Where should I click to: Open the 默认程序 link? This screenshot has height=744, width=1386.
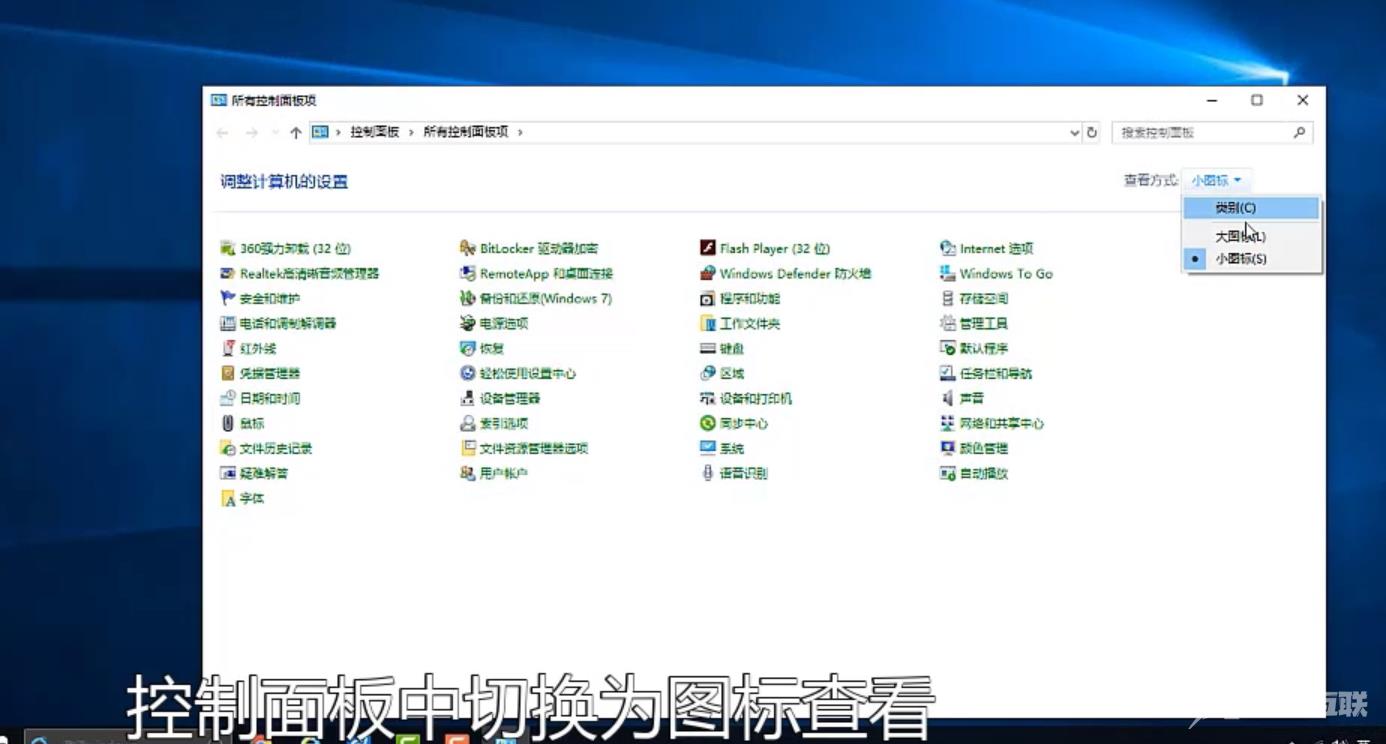pyautogui.click(x=984, y=348)
